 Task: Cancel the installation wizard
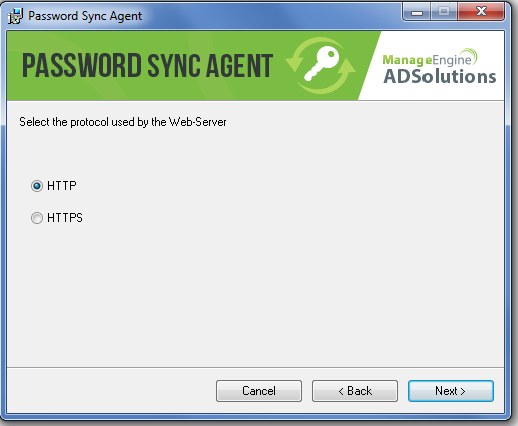coord(259,391)
